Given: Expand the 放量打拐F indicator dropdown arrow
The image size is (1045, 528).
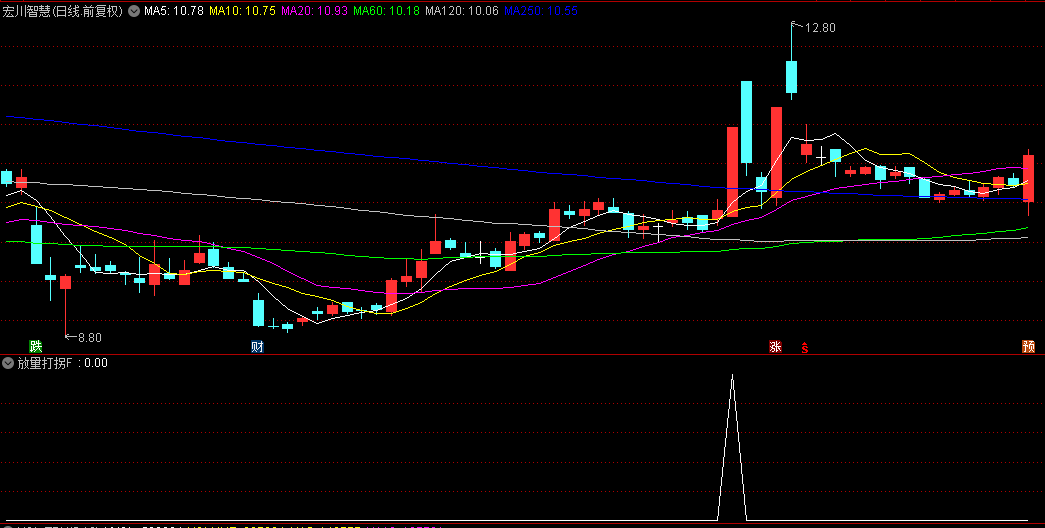Looking at the screenshot, I should tap(8, 363).
